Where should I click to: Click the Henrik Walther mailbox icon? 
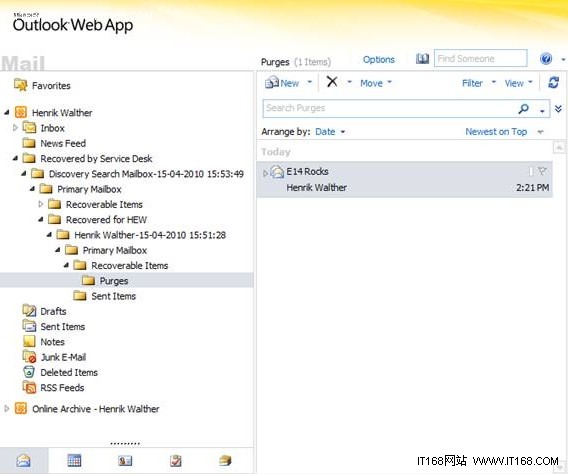tap(21, 112)
